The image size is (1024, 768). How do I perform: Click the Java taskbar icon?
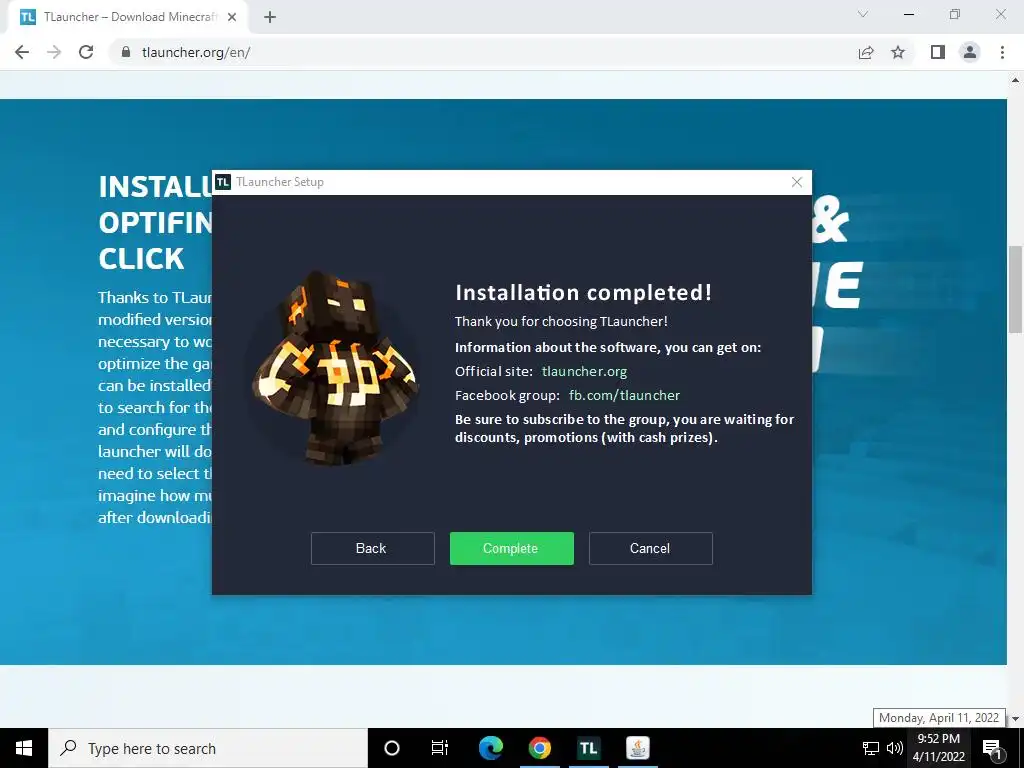pos(637,748)
